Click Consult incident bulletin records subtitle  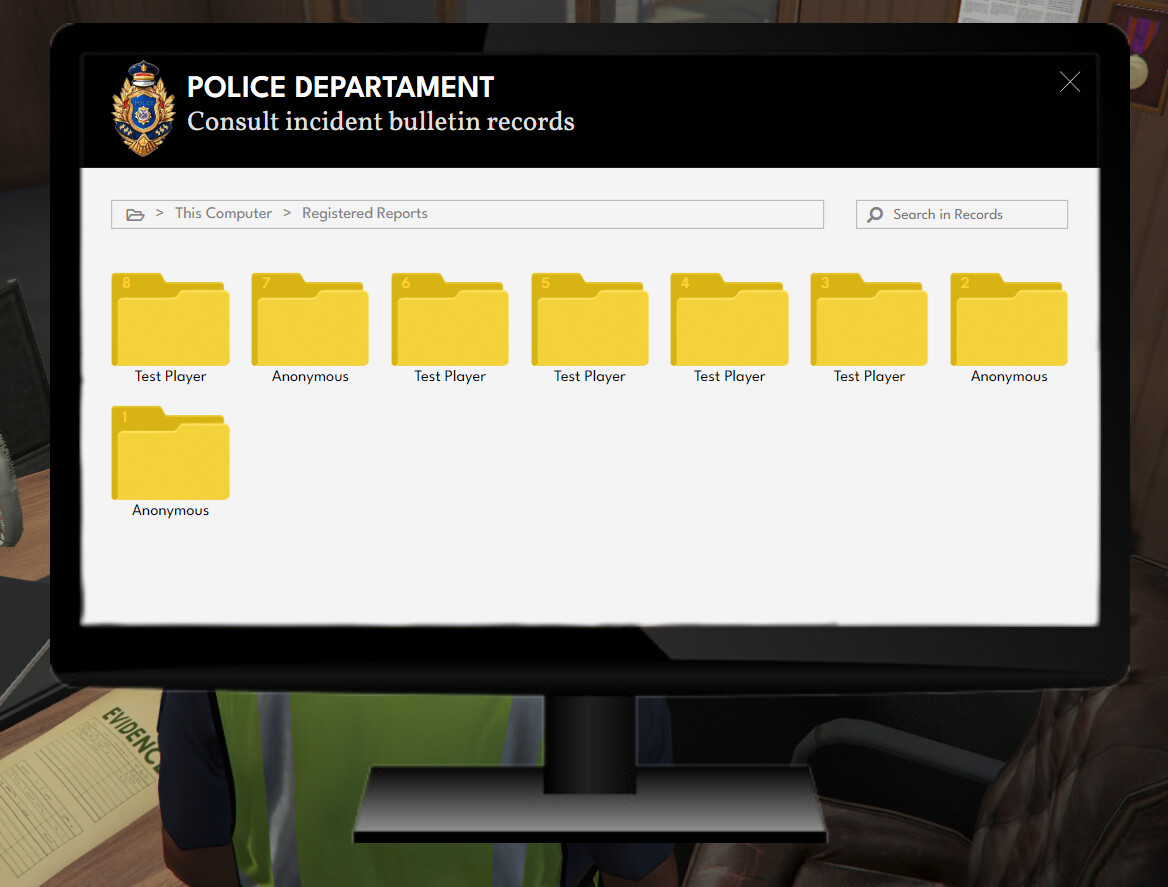(x=381, y=121)
